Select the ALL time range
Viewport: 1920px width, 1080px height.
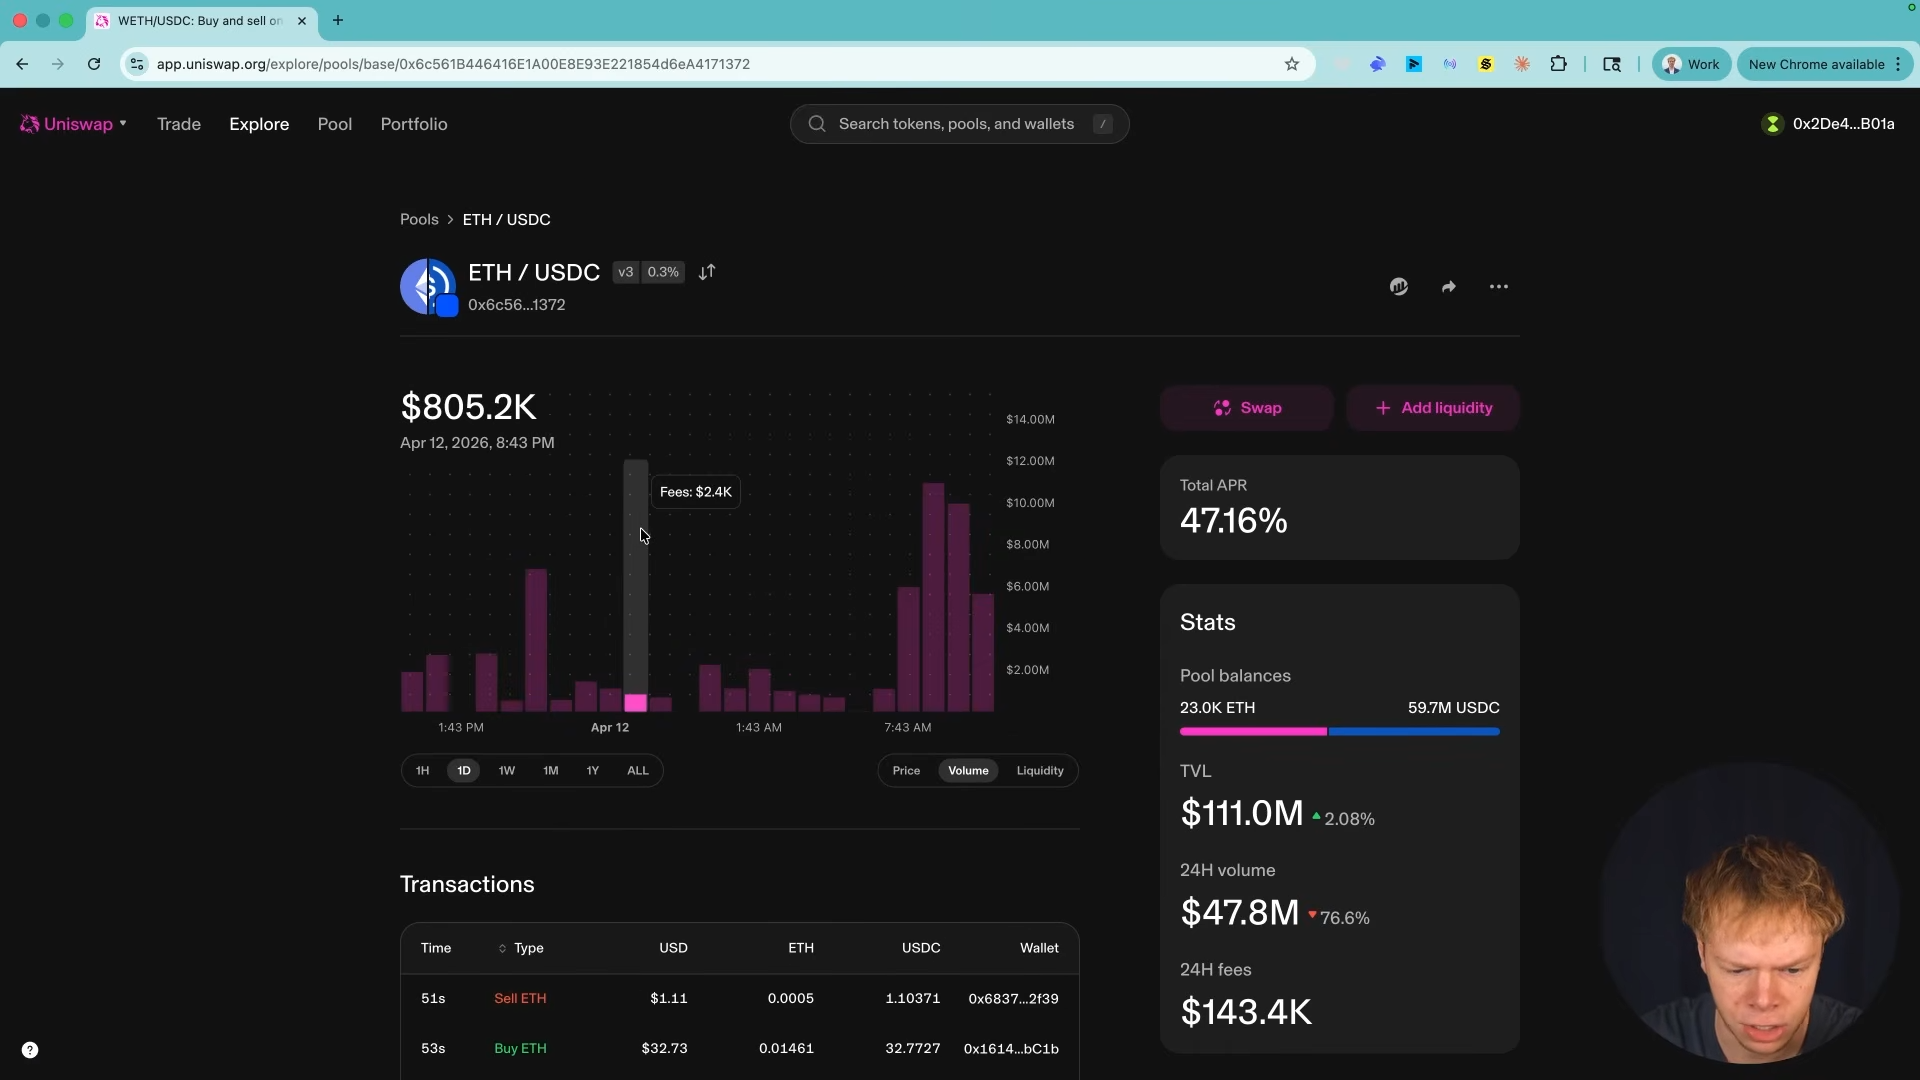pos(638,771)
